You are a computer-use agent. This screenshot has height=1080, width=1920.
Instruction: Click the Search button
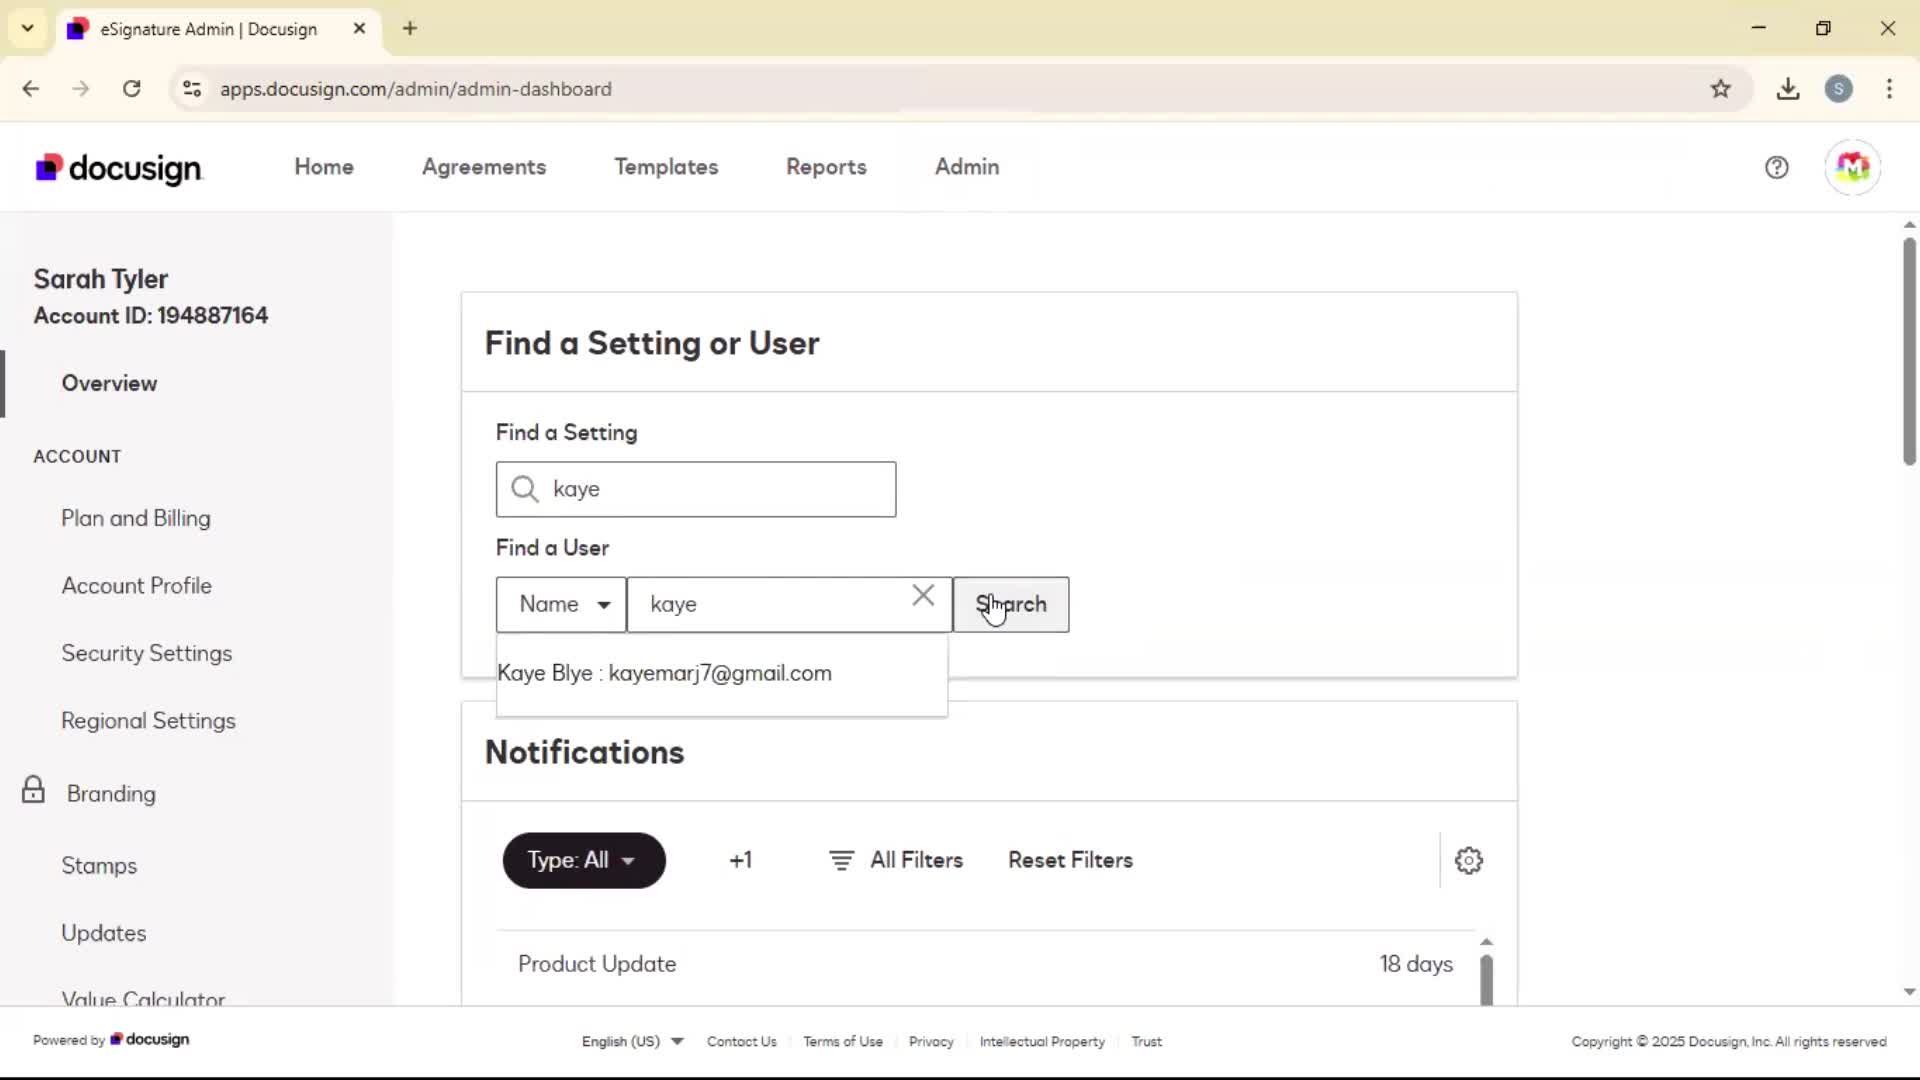point(1011,604)
